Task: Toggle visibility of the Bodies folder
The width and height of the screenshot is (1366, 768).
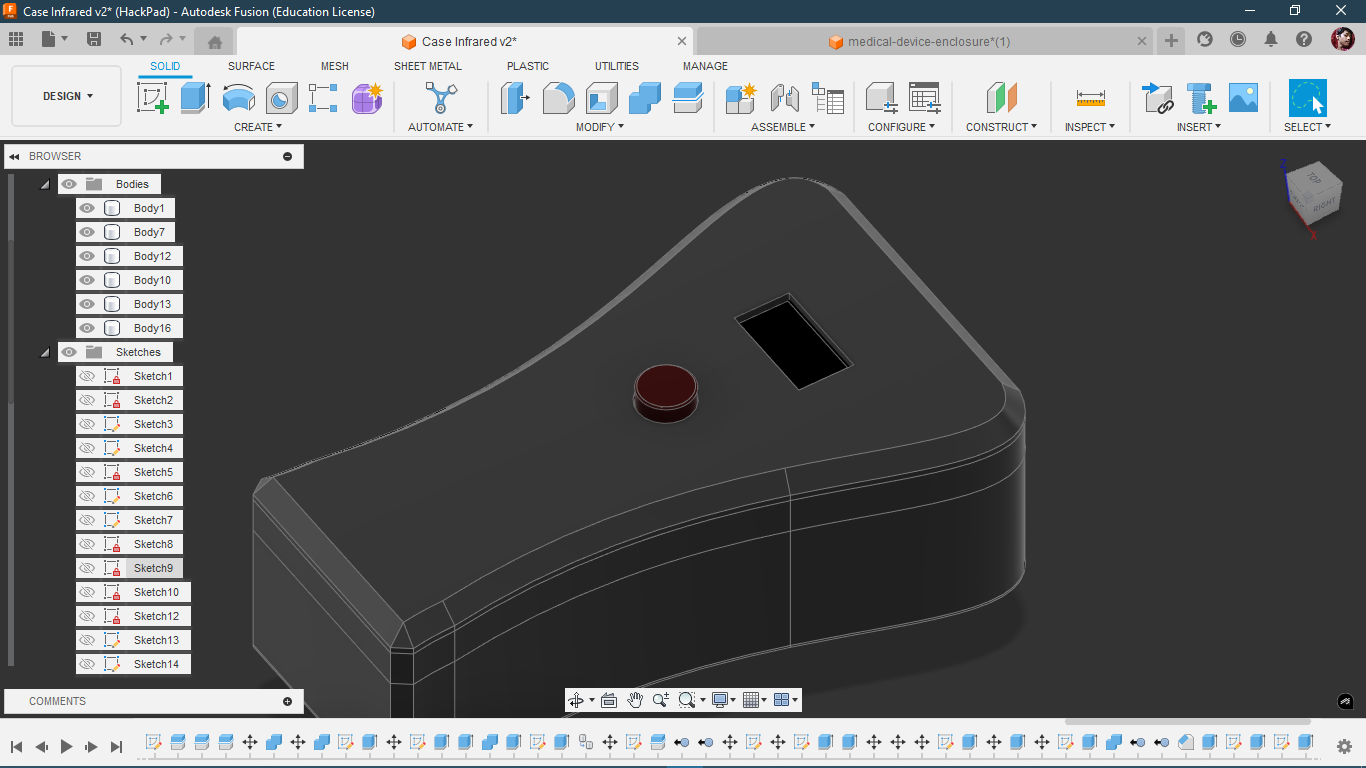Action: coord(69,184)
